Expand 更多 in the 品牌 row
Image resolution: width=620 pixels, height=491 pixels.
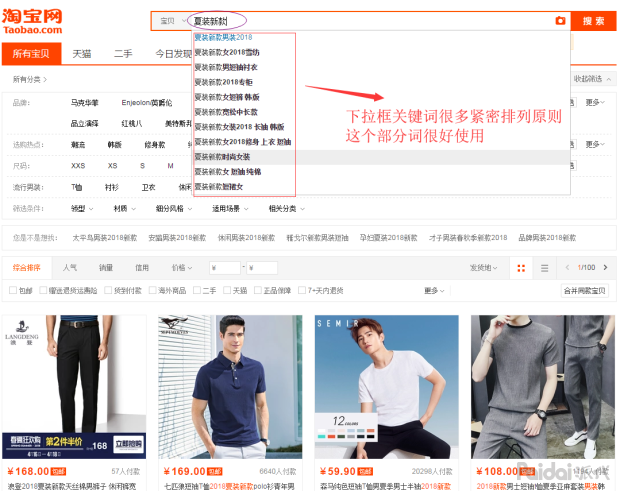tap(595, 103)
